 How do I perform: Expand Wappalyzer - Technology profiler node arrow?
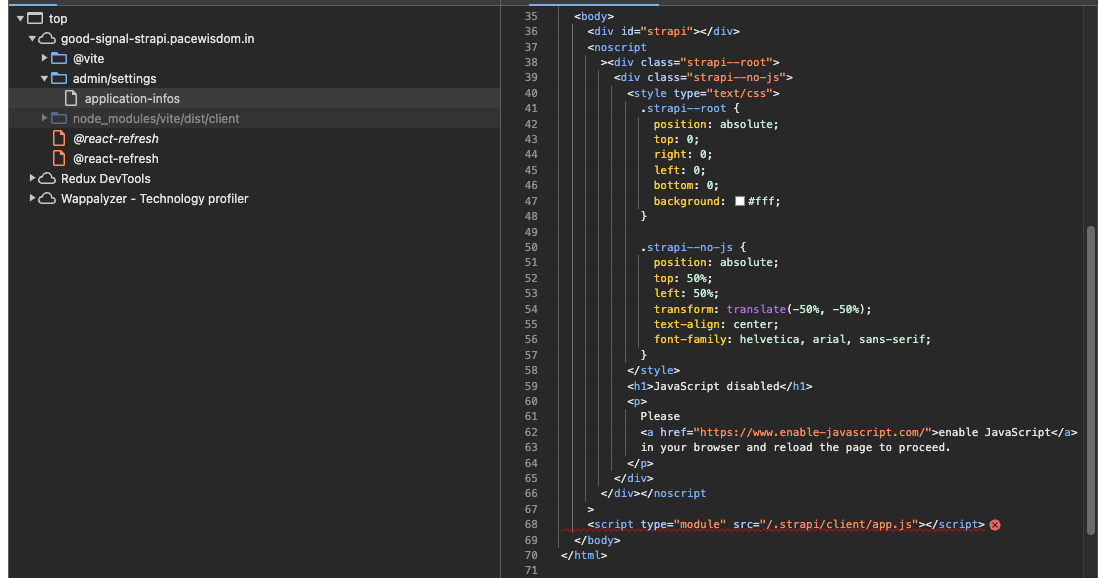point(32,199)
